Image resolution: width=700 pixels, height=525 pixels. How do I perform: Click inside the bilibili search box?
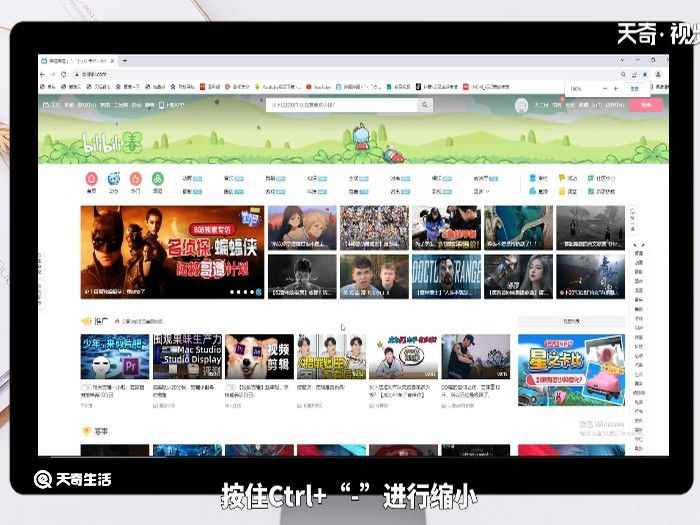pos(342,105)
